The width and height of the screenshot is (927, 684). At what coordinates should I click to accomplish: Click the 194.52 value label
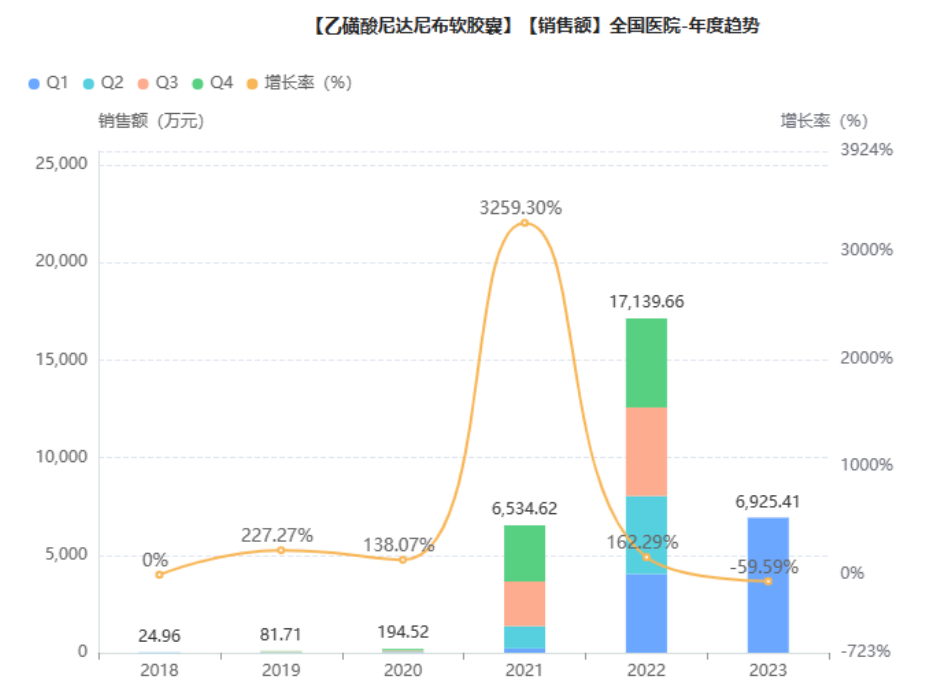[403, 632]
